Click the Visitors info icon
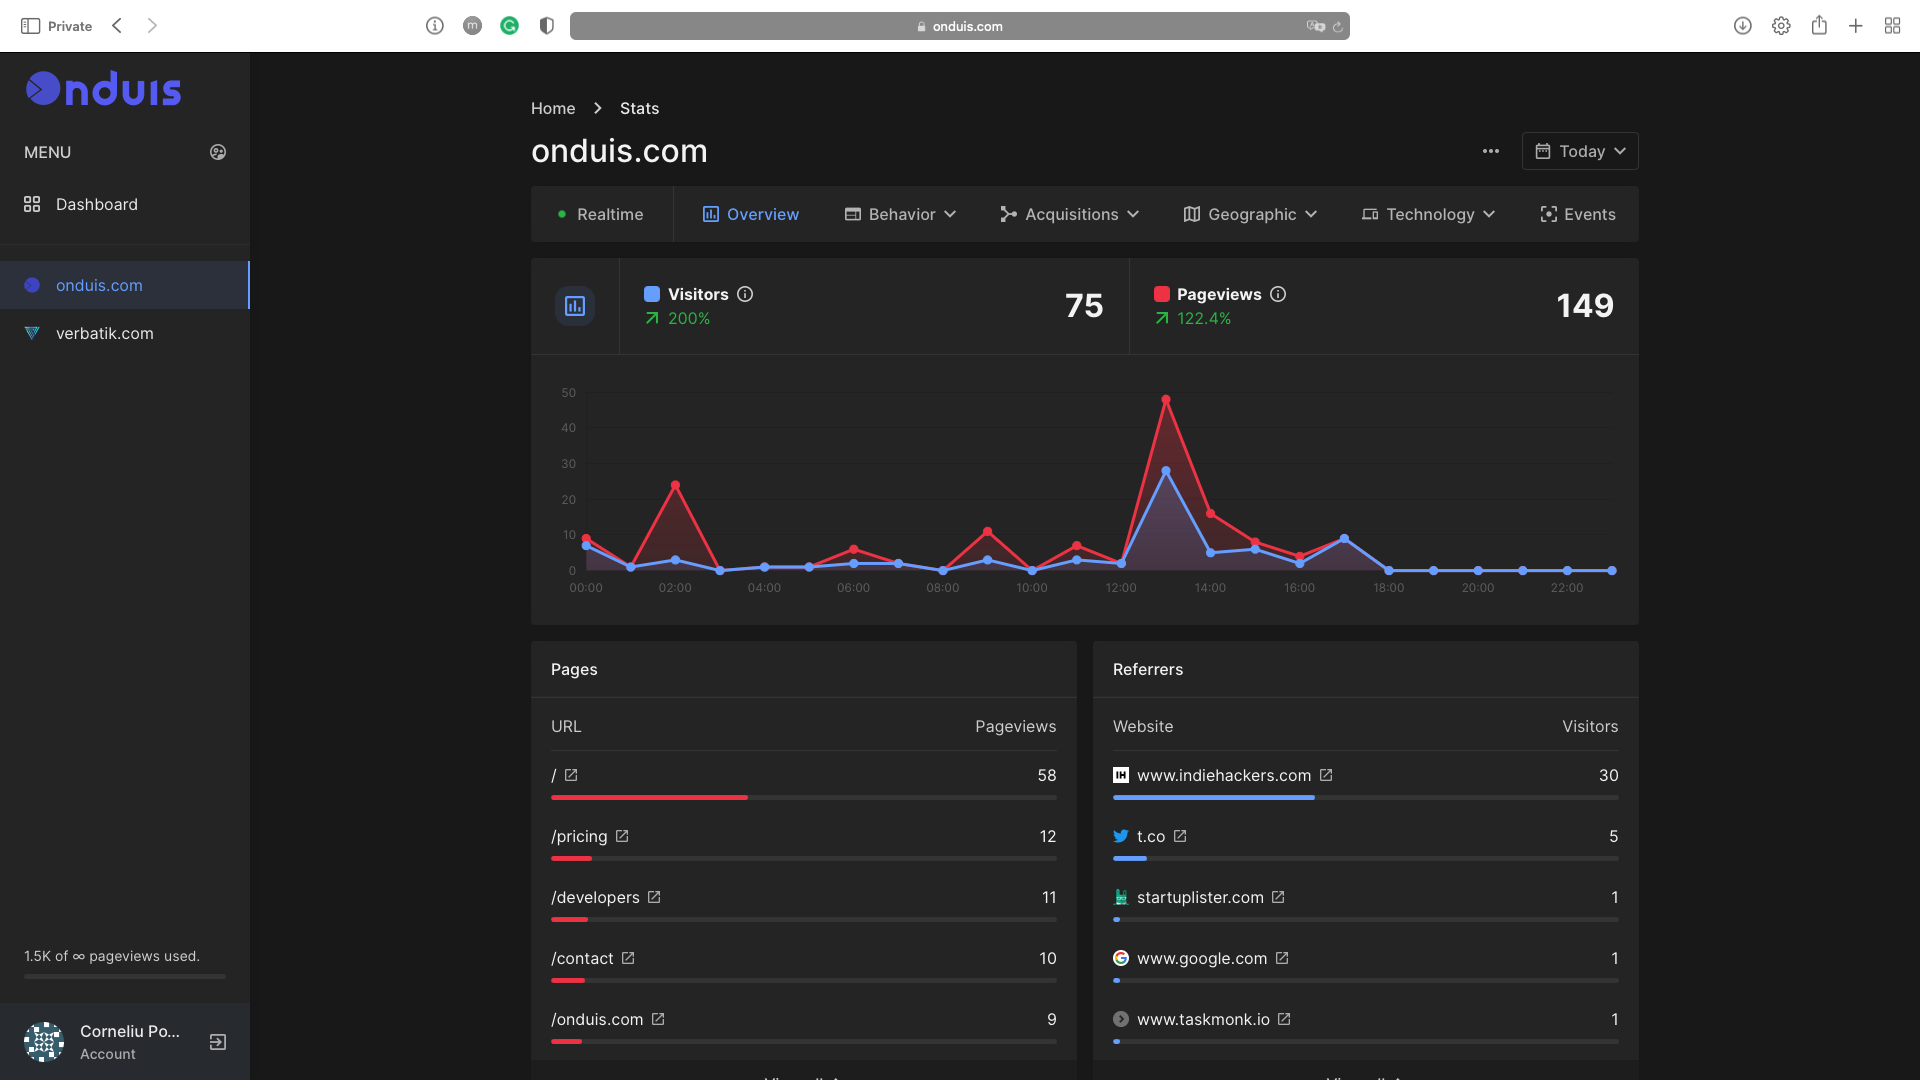The width and height of the screenshot is (1920, 1080). tap(745, 294)
